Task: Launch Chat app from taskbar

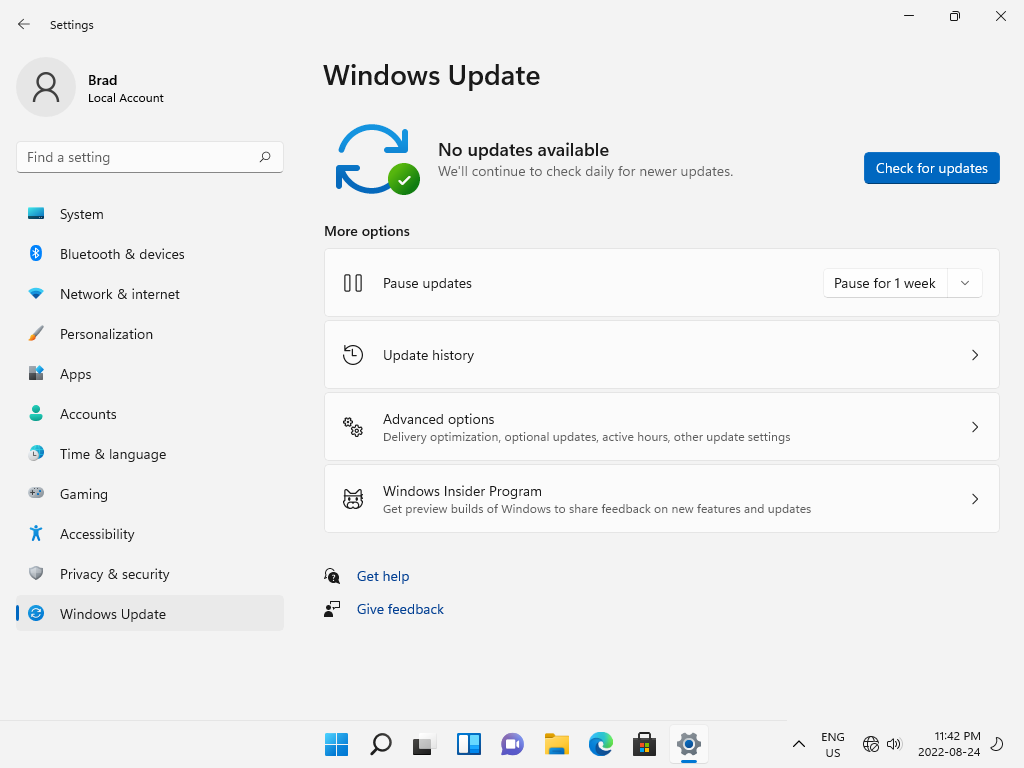Action: [x=513, y=744]
